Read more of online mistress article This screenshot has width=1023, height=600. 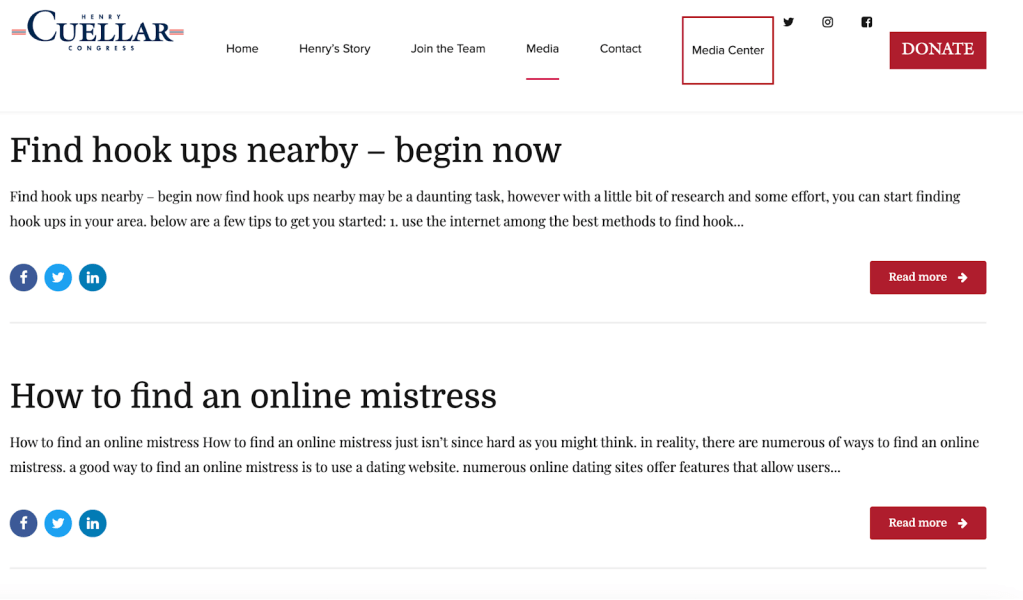point(928,523)
